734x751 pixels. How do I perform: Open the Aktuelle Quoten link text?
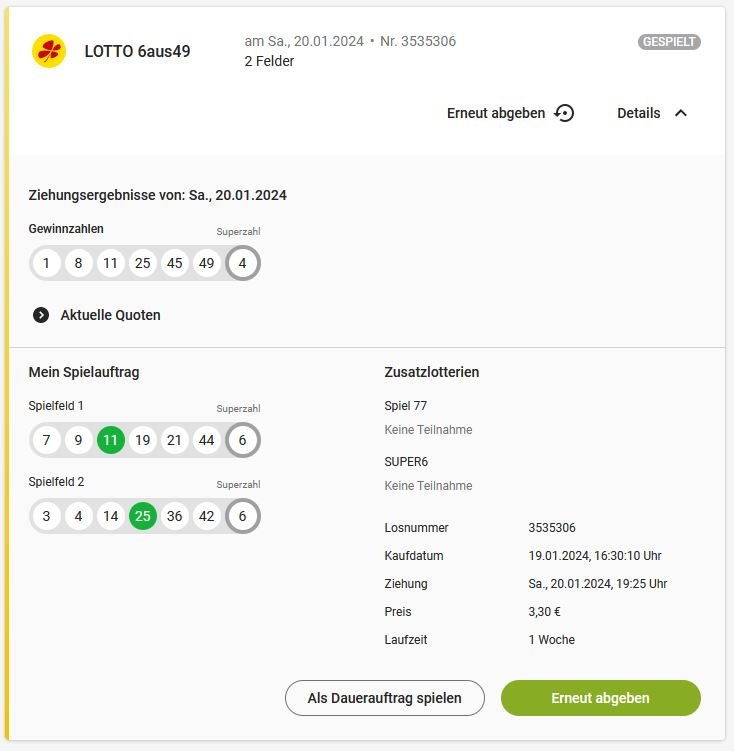(110, 315)
